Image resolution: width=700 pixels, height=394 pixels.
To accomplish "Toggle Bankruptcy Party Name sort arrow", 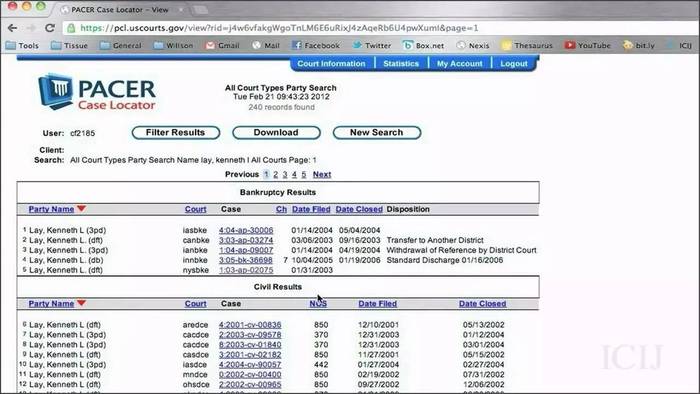I will [x=81, y=208].
